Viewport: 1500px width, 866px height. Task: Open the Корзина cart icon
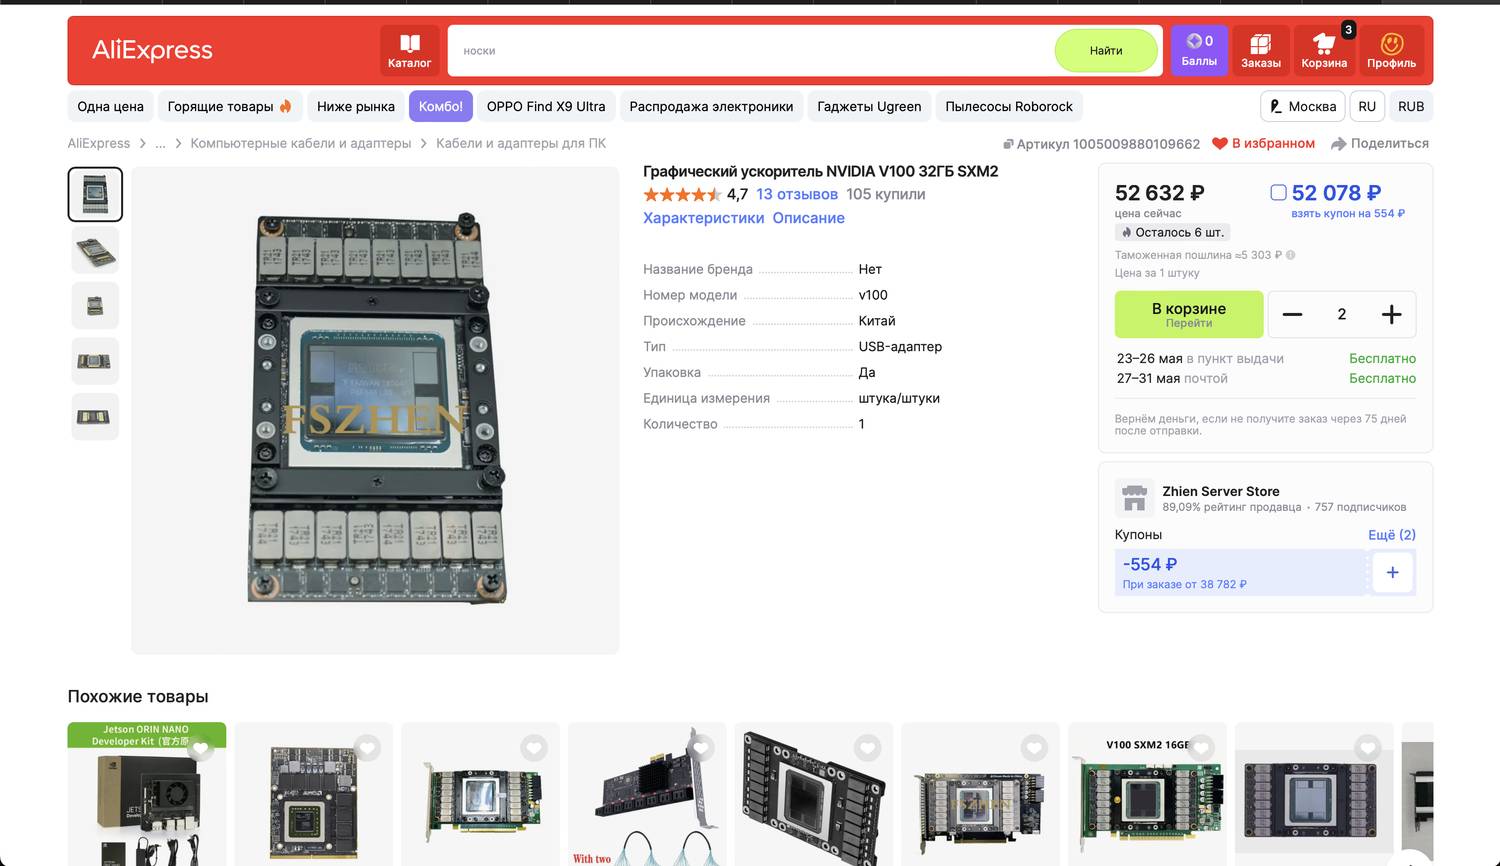pyautogui.click(x=1324, y=51)
